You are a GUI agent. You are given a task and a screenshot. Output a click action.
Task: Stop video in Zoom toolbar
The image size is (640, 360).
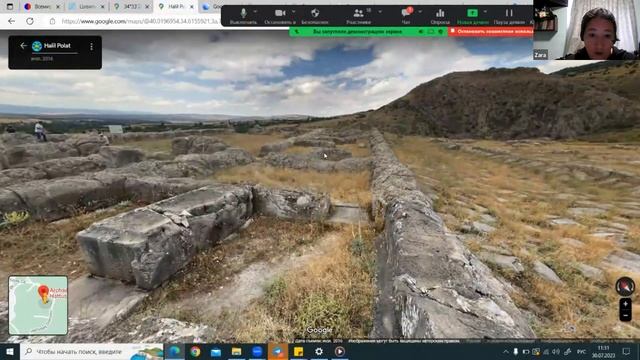click(x=280, y=16)
